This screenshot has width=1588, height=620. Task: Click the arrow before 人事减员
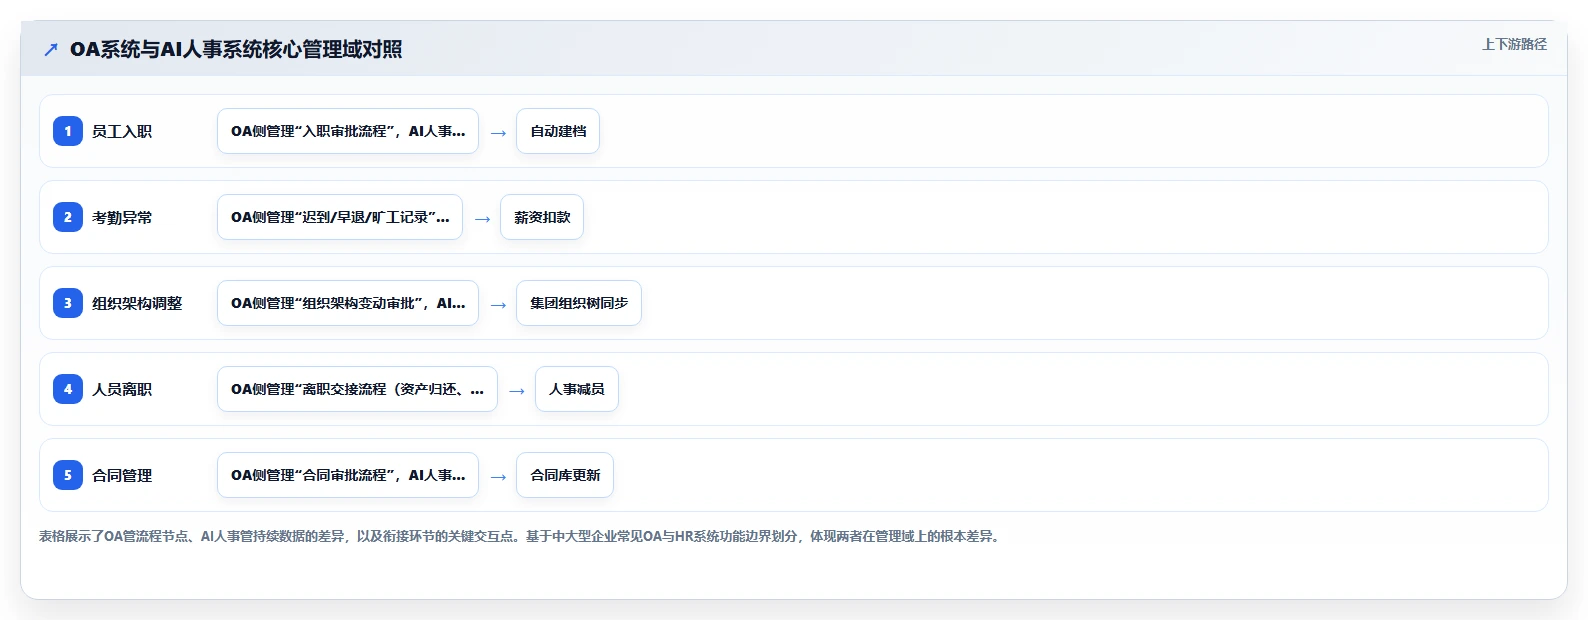[517, 390]
